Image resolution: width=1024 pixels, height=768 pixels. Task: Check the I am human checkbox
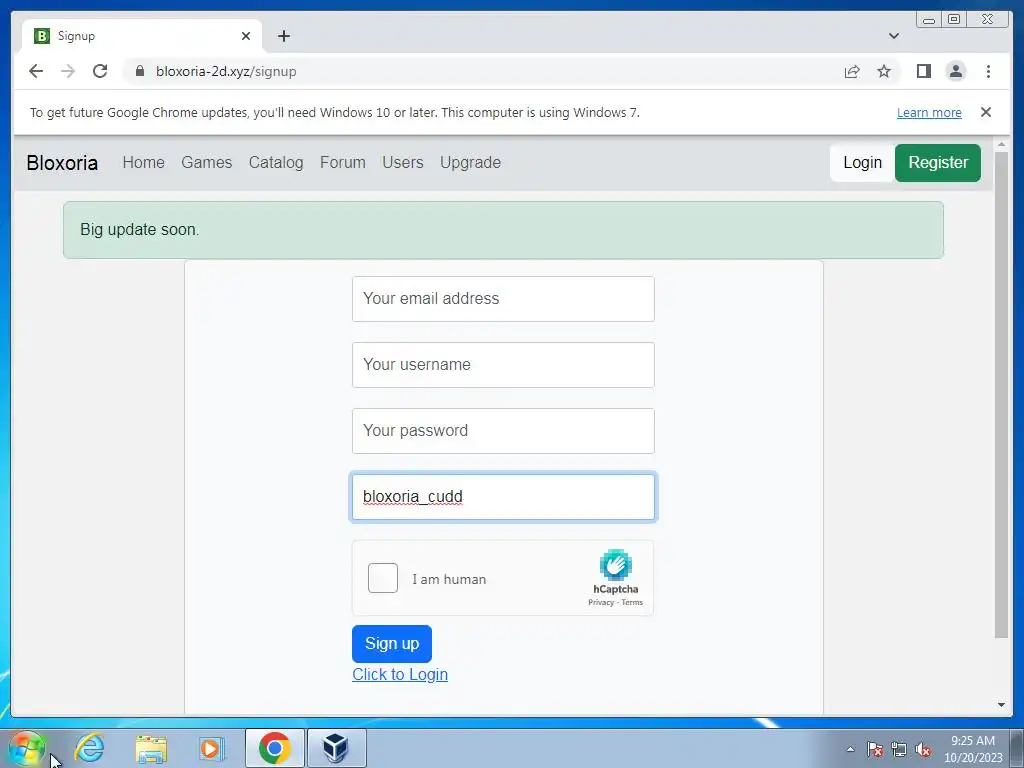383,578
